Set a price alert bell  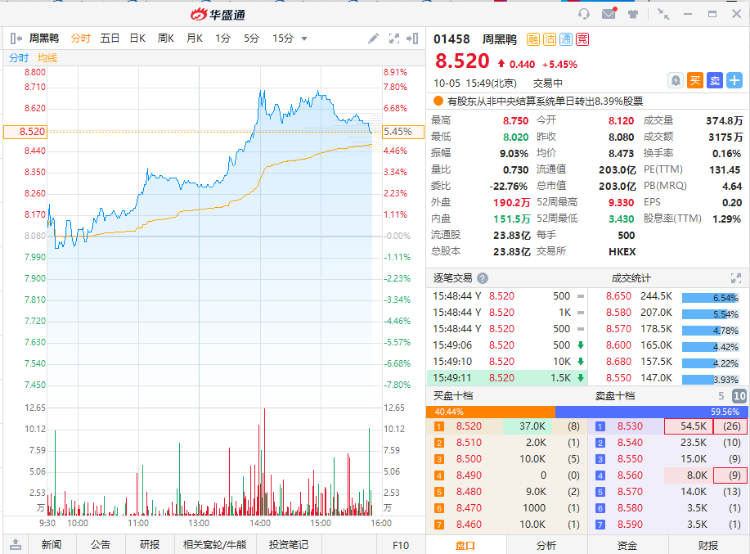click(x=675, y=80)
